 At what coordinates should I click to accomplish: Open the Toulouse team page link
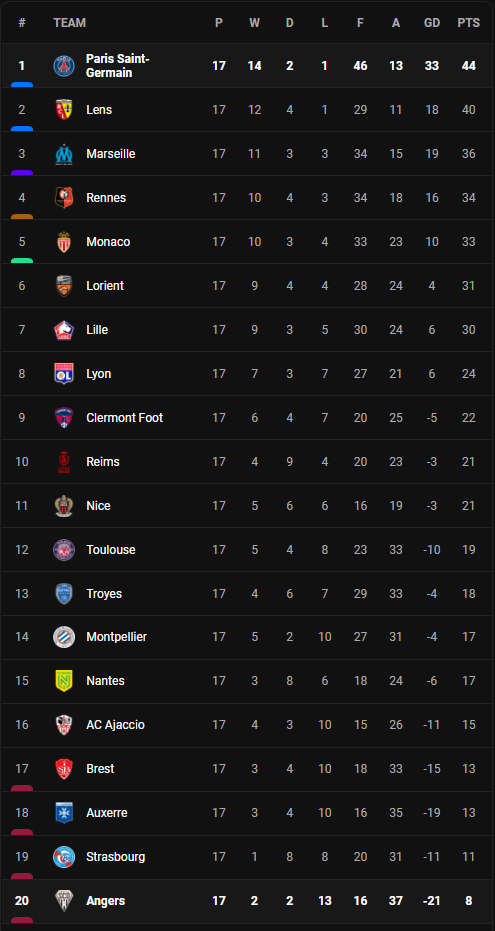coord(111,550)
